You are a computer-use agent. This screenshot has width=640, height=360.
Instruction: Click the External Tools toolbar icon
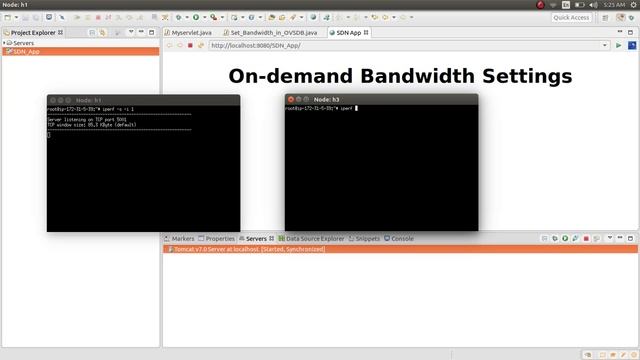213,17
